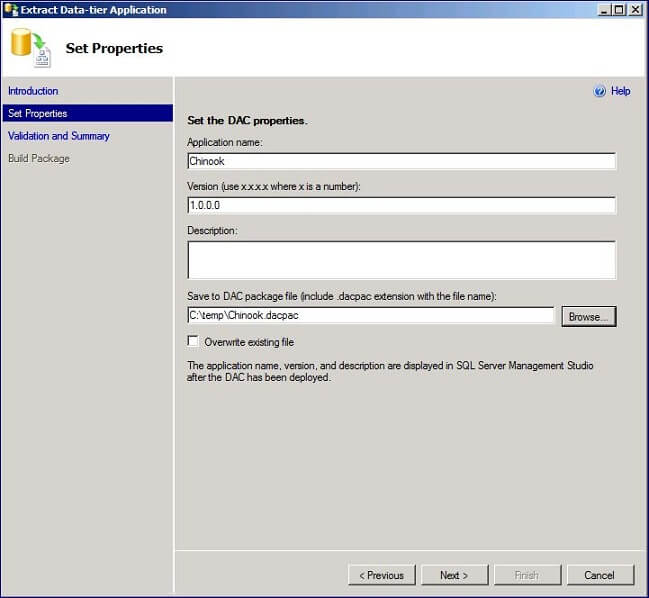Viewport: 649px width, 598px height.
Task: Click the 'Overwrite existing file' label text
Action: pyautogui.click(x=249, y=342)
